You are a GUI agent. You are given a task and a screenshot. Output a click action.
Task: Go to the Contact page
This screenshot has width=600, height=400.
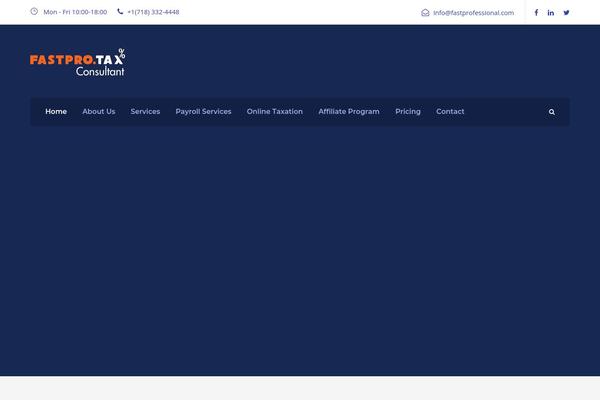click(x=450, y=111)
